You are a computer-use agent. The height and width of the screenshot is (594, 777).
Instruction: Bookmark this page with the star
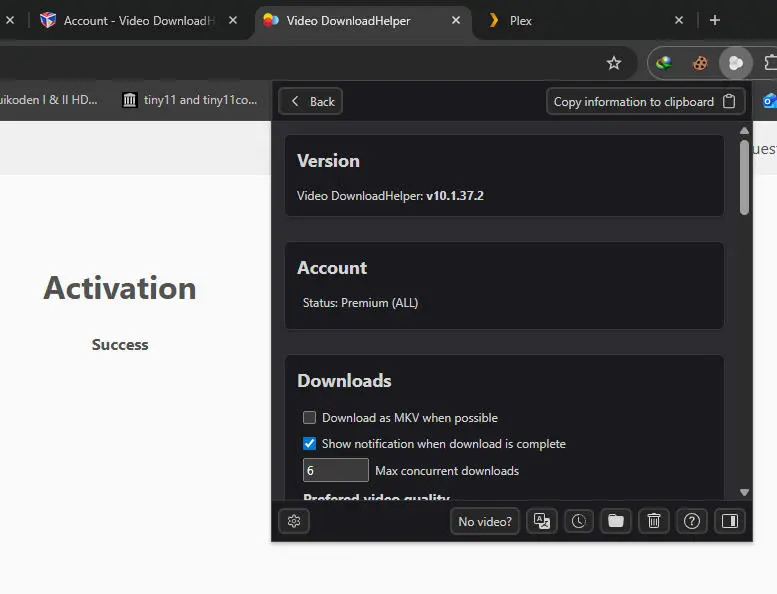point(613,63)
